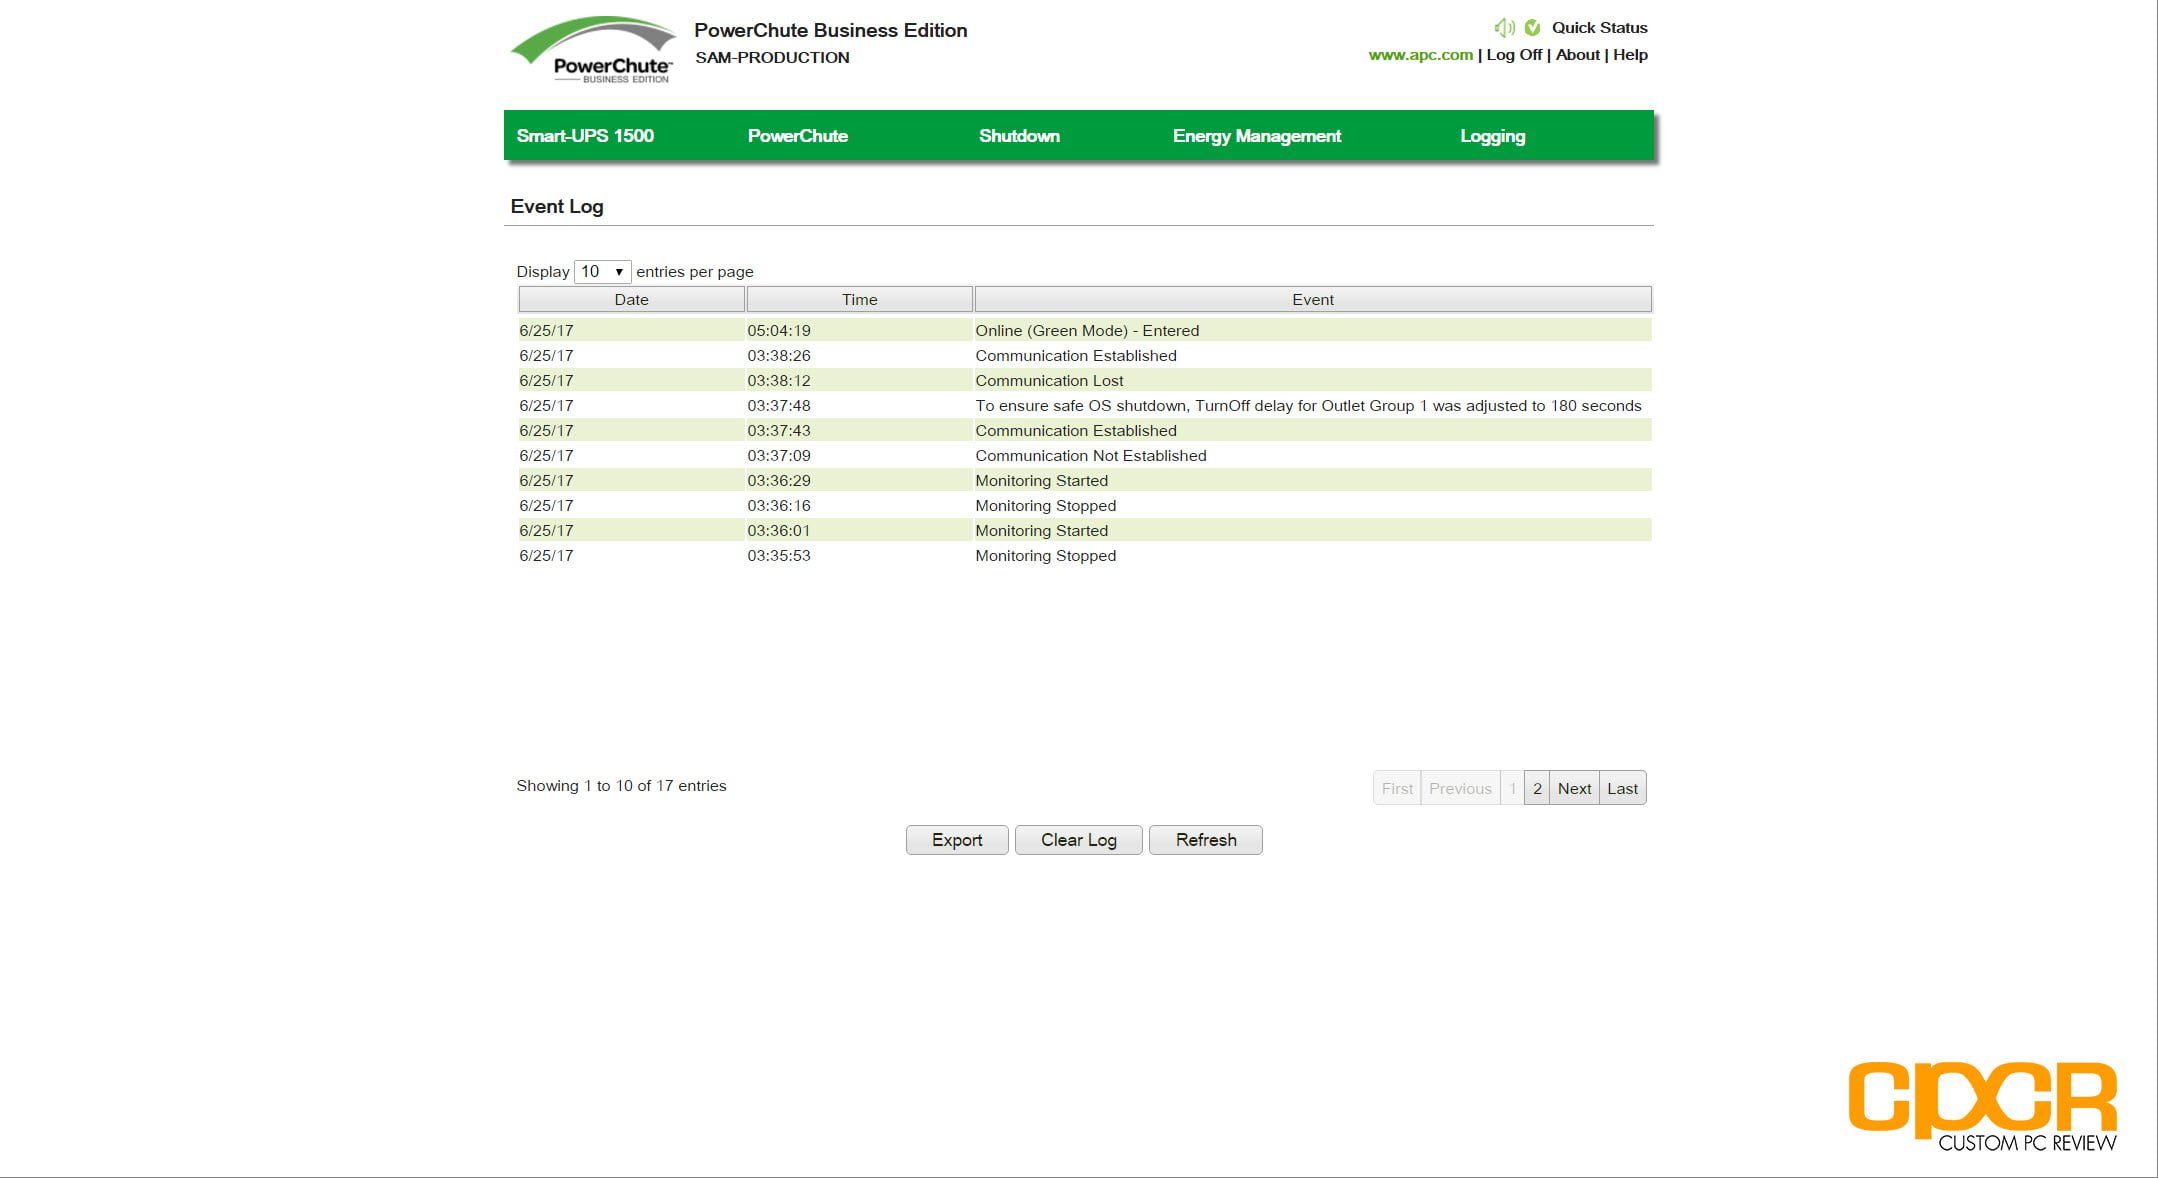
Task: Open the About link
Action: tap(1577, 55)
